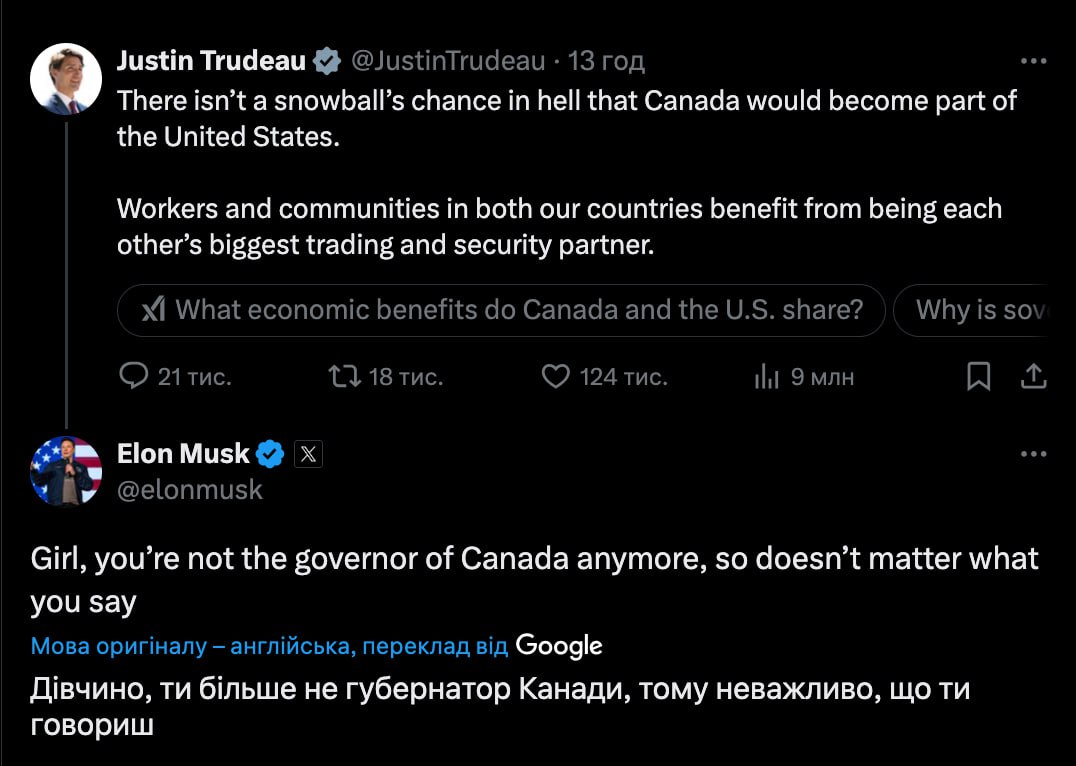Open more options menu on Musk's reply
Viewport: 1076px width, 766px height.
(1033, 454)
